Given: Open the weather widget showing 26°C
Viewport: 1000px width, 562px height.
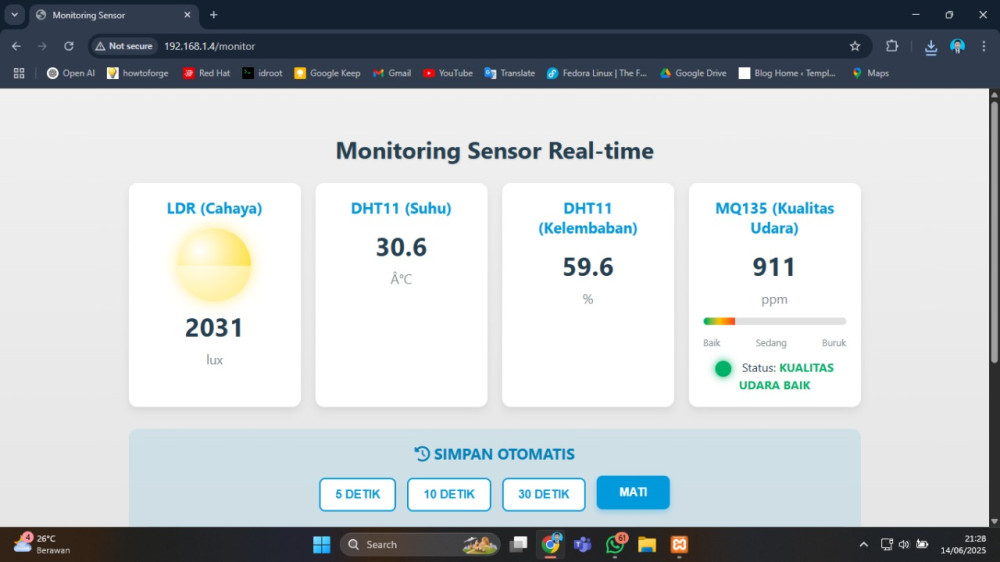Looking at the screenshot, I should click(x=42, y=544).
